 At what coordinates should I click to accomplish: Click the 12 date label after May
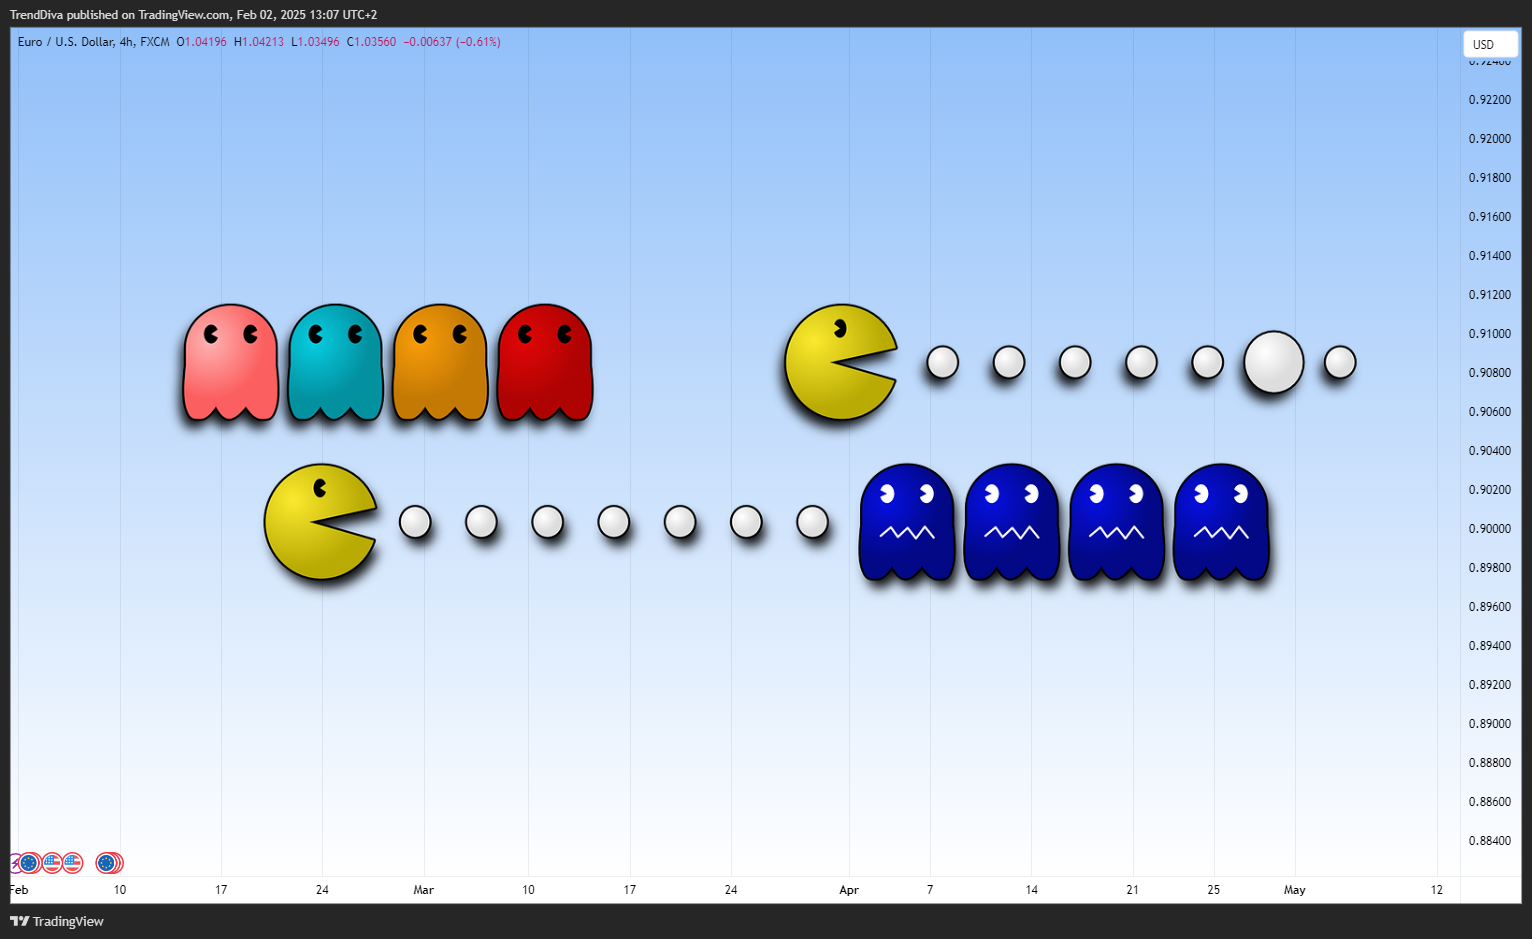coord(1437,890)
